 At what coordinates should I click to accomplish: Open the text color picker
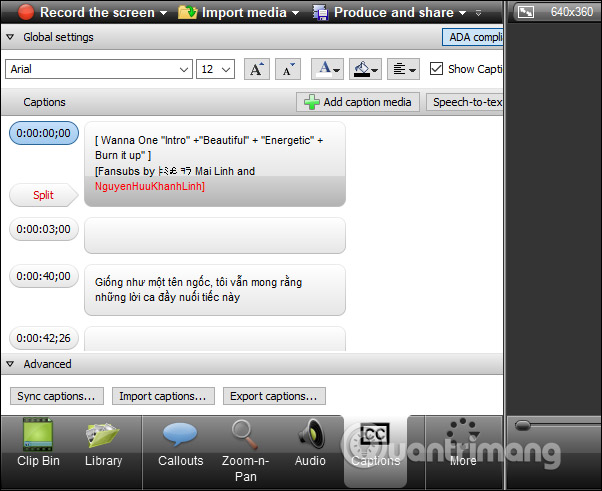(327, 69)
